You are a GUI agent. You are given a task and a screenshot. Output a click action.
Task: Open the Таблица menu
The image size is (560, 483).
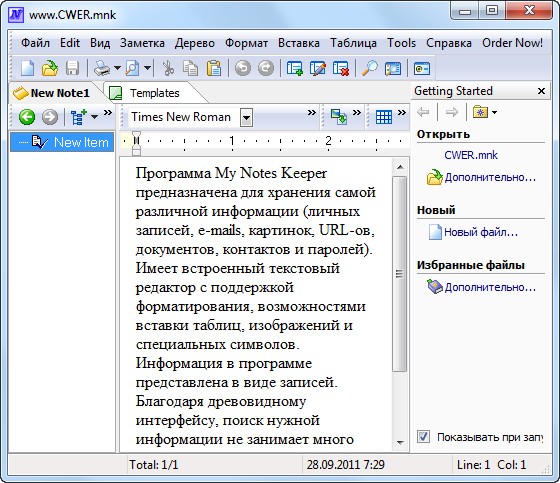point(353,43)
